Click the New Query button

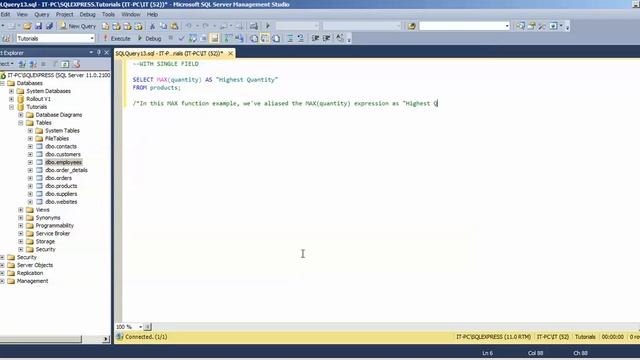pos(78,26)
